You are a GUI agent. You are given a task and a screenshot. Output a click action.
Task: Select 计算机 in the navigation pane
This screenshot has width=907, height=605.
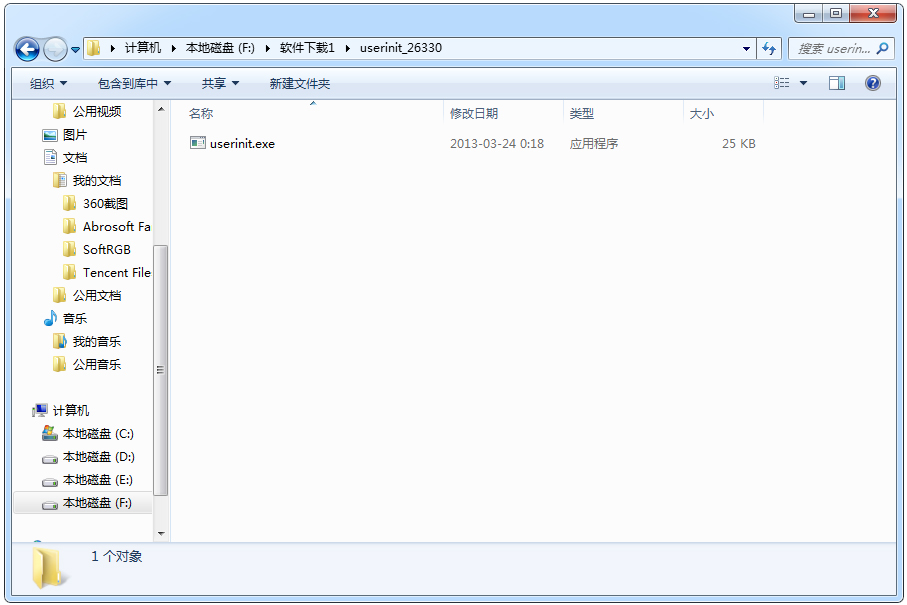71,411
